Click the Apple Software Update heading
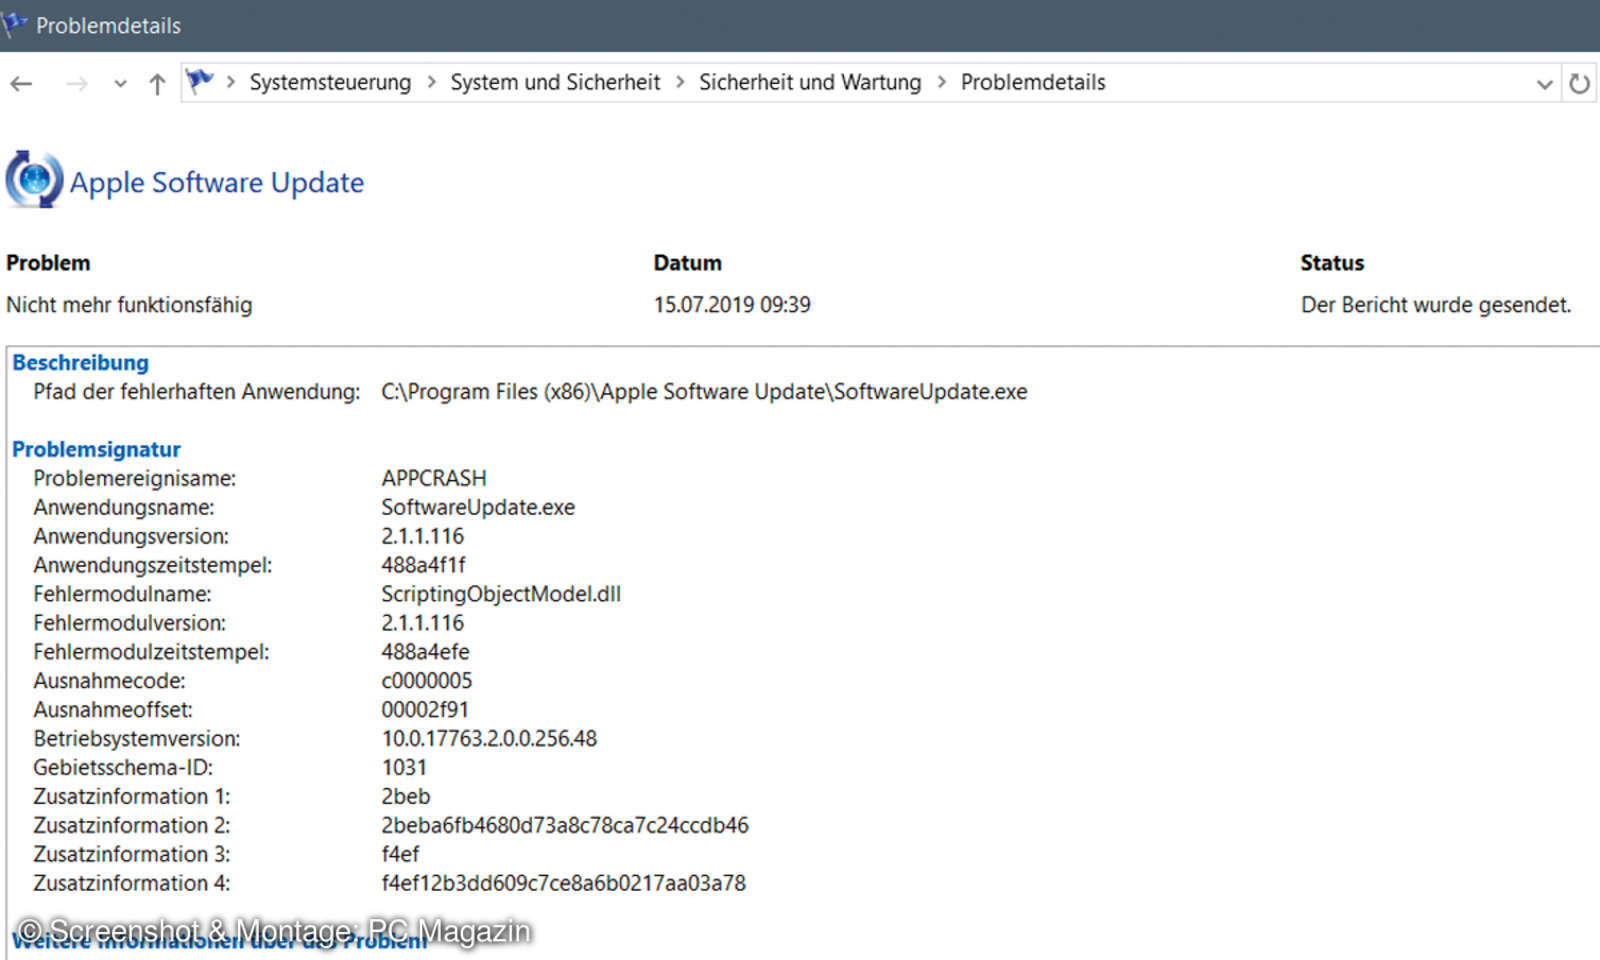1600x960 pixels. tap(217, 182)
